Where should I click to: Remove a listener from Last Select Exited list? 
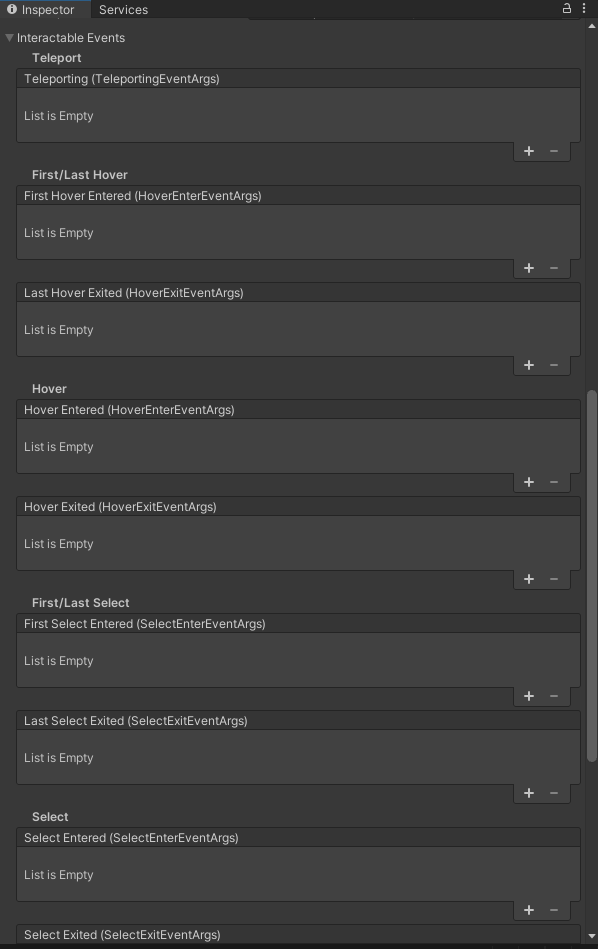[554, 793]
